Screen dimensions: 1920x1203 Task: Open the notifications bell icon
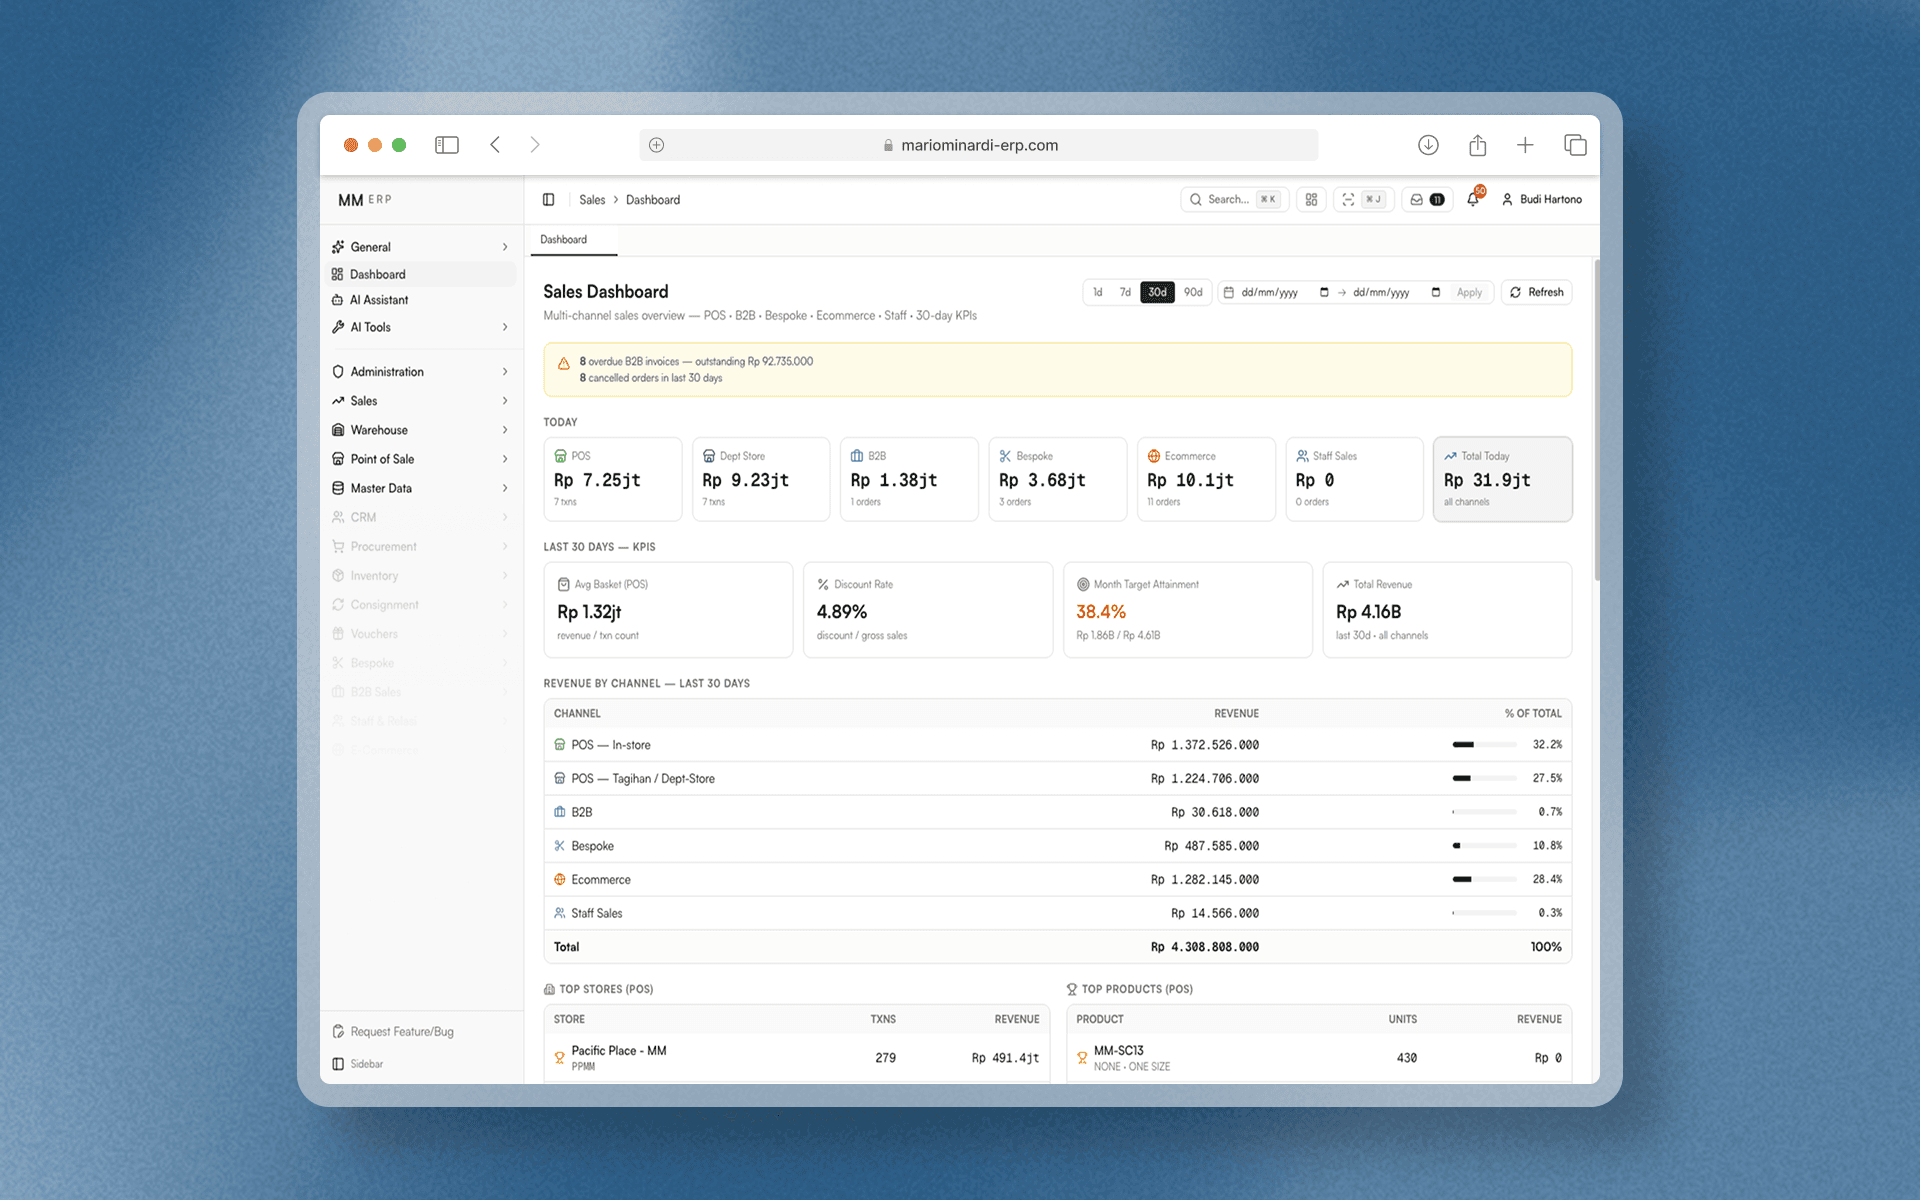[x=1473, y=200]
